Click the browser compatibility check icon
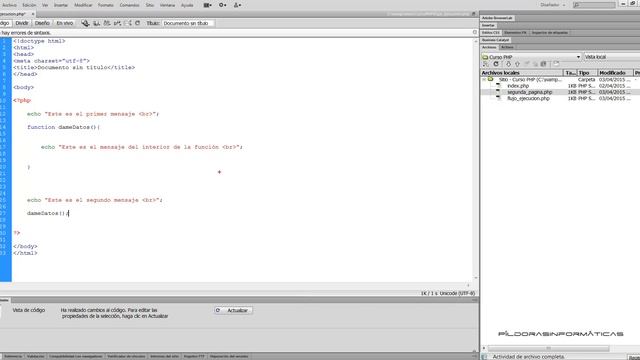 click(x=118, y=23)
